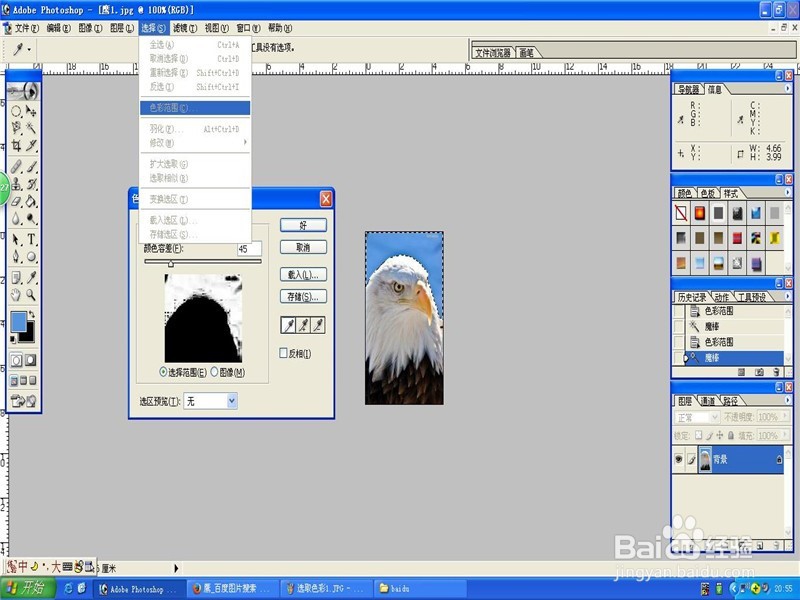The width and height of the screenshot is (800, 600).
Task: Hide the 背景 layer with eye icon
Action: 679,459
